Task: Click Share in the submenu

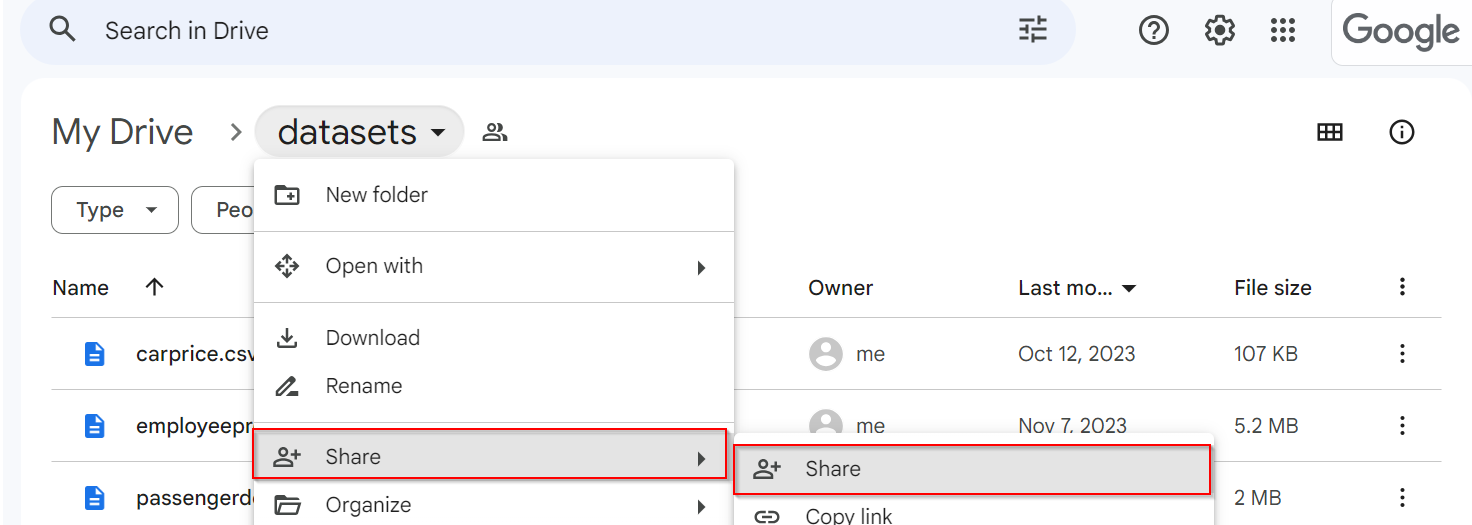Action: (x=832, y=469)
